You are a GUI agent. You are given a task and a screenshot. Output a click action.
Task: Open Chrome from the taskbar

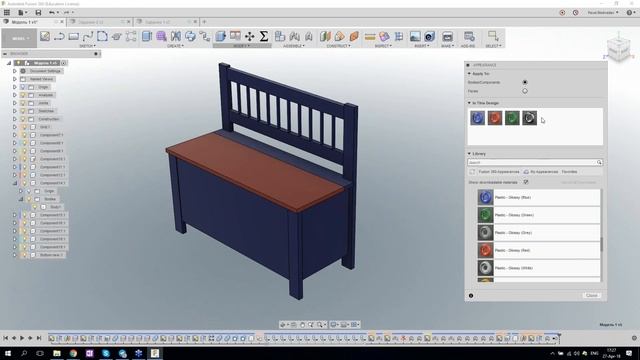click(73, 353)
